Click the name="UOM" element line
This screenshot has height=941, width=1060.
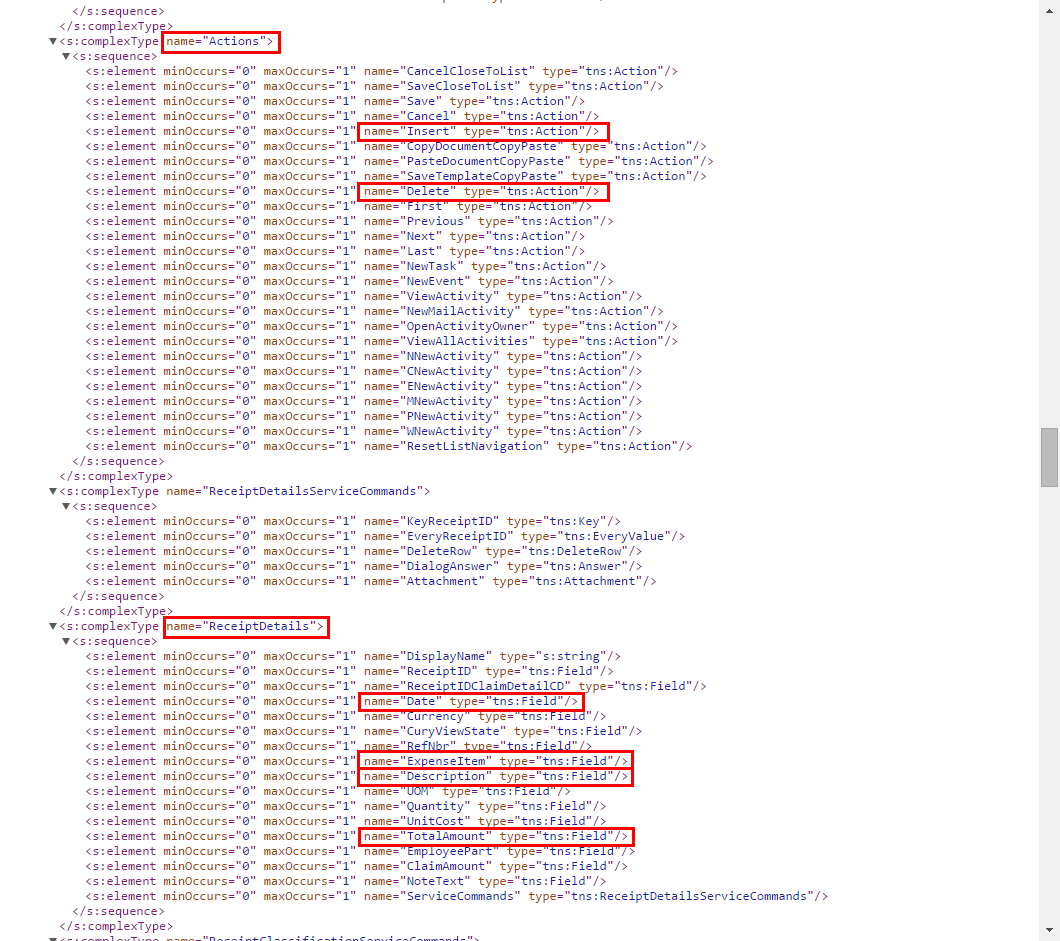point(328,791)
